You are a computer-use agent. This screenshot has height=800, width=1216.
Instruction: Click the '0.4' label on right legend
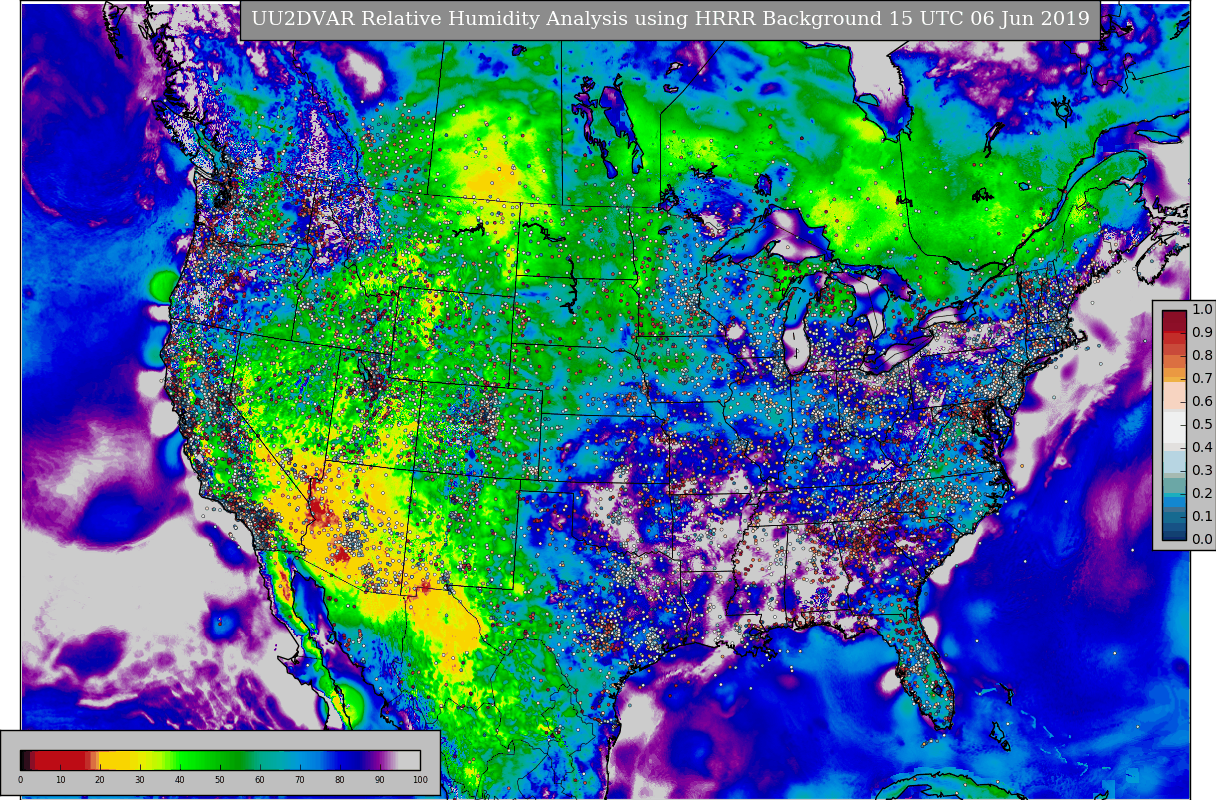1202,448
